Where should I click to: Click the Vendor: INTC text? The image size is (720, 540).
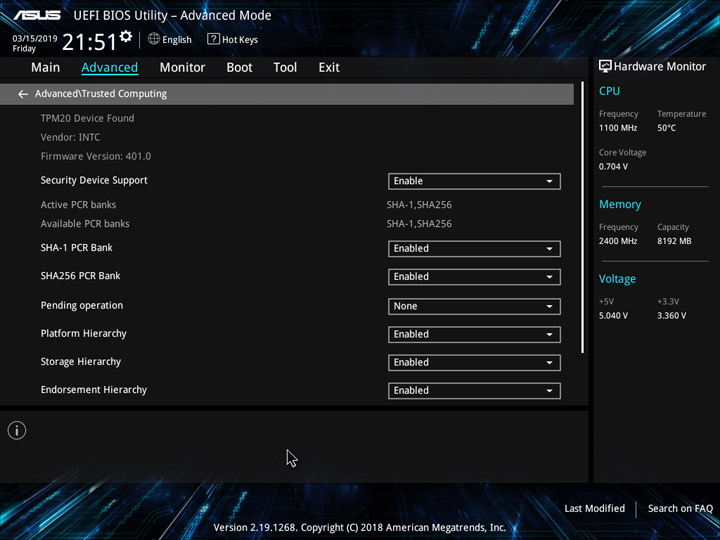click(70, 137)
